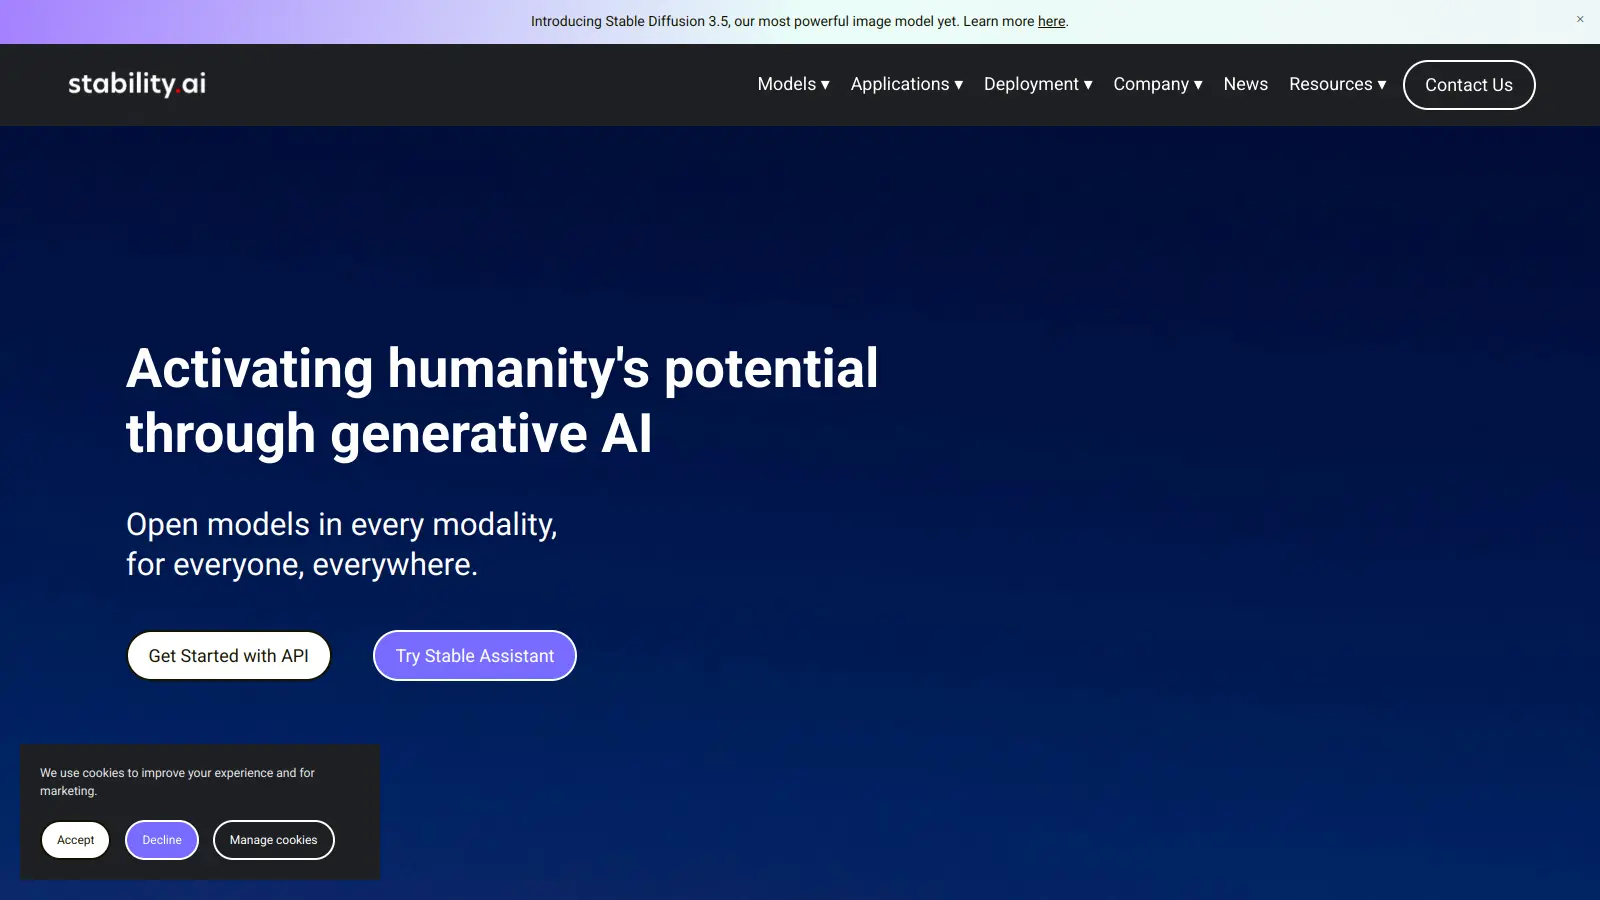Open Manage cookies settings
Image resolution: width=1600 pixels, height=900 pixels.
[273, 840]
